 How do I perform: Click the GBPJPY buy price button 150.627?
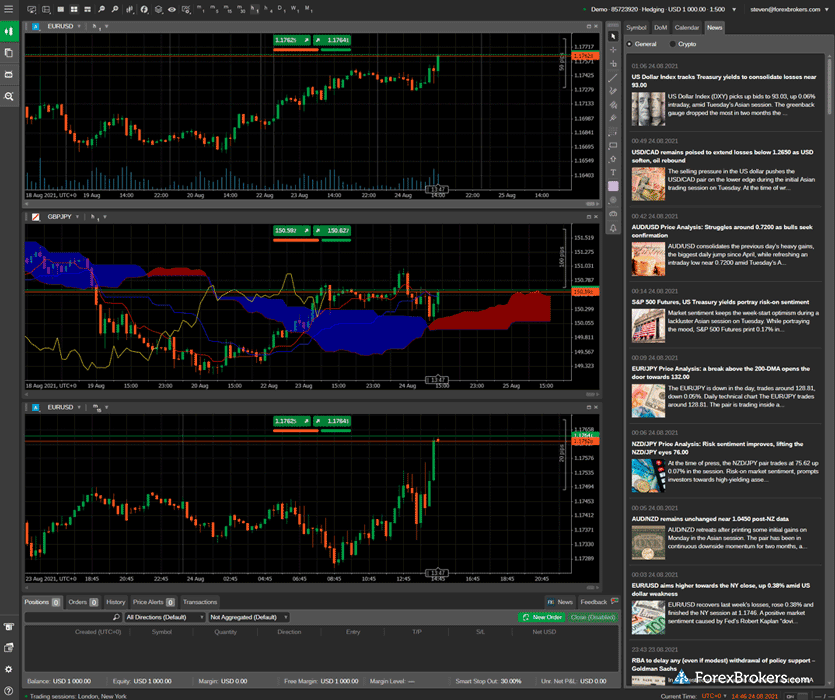(332, 231)
